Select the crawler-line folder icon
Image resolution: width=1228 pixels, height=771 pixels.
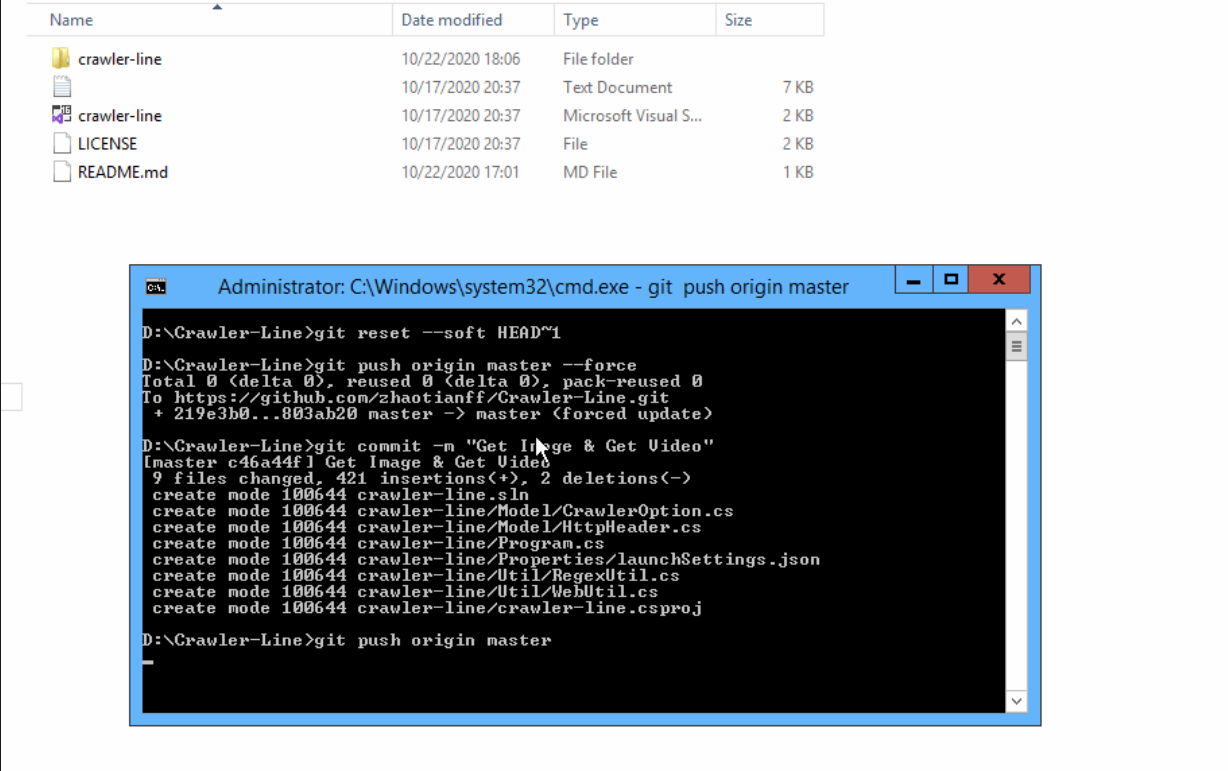pyautogui.click(x=61, y=59)
